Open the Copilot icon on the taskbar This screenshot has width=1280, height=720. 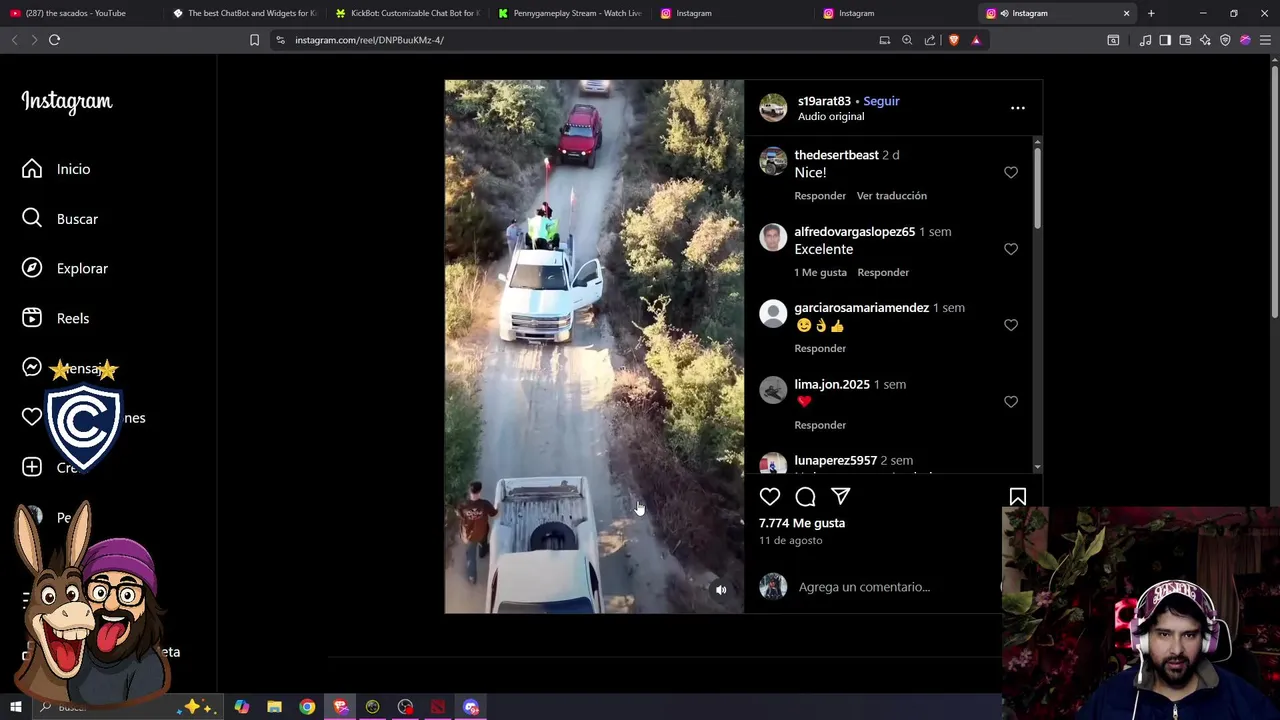pyautogui.click(x=242, y=707)
